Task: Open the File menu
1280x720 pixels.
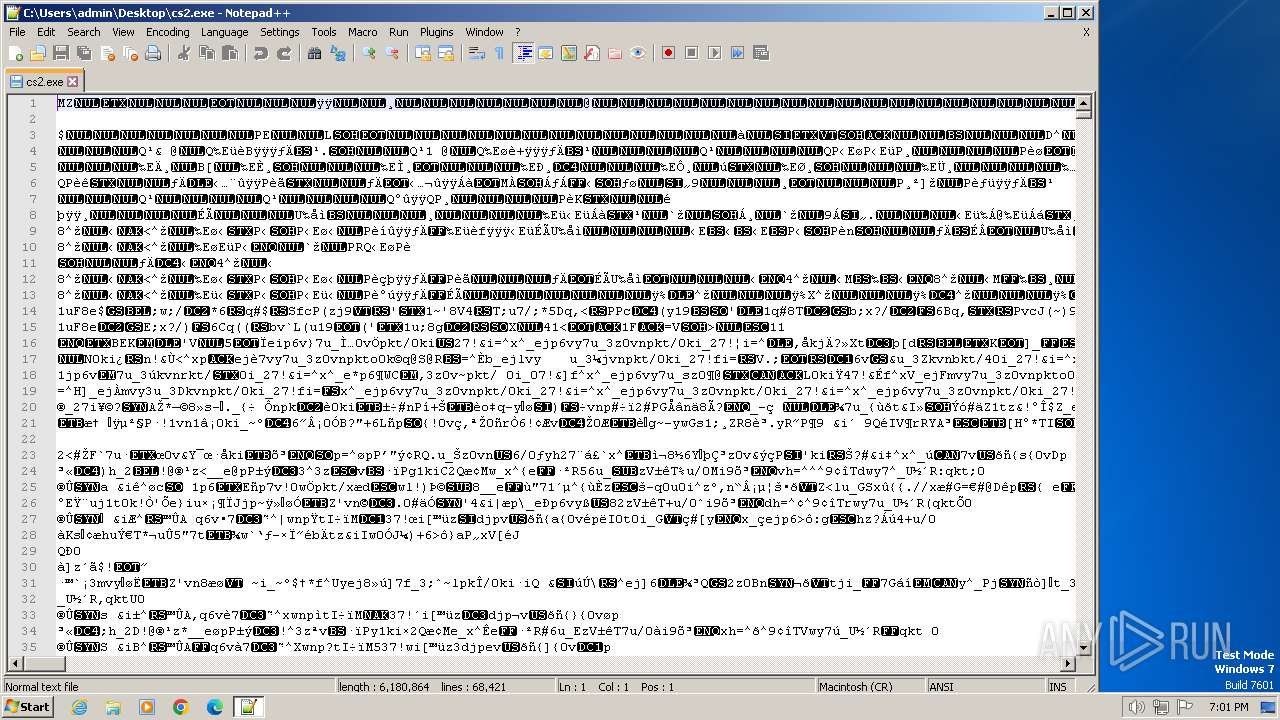Action: [x=17, y=32]
